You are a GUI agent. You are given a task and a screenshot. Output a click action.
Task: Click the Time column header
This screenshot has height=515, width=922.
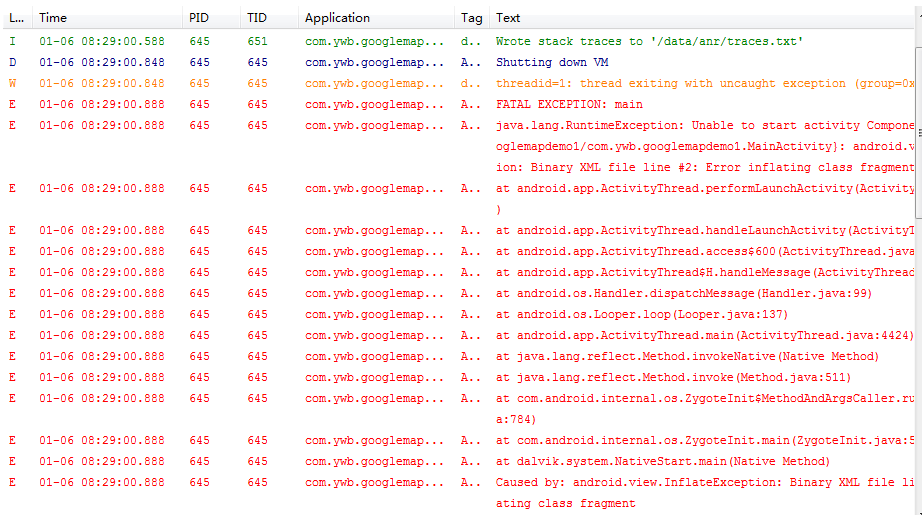pos(107,18)
